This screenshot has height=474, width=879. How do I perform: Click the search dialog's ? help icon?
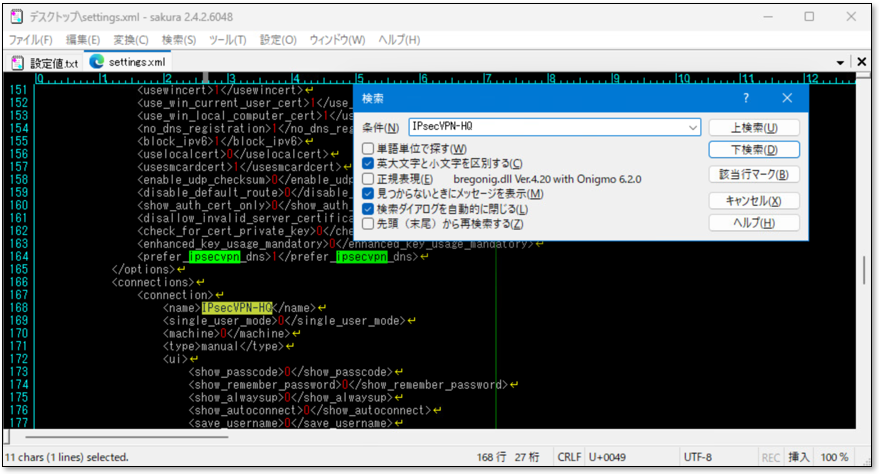click(x=746, y=98)
